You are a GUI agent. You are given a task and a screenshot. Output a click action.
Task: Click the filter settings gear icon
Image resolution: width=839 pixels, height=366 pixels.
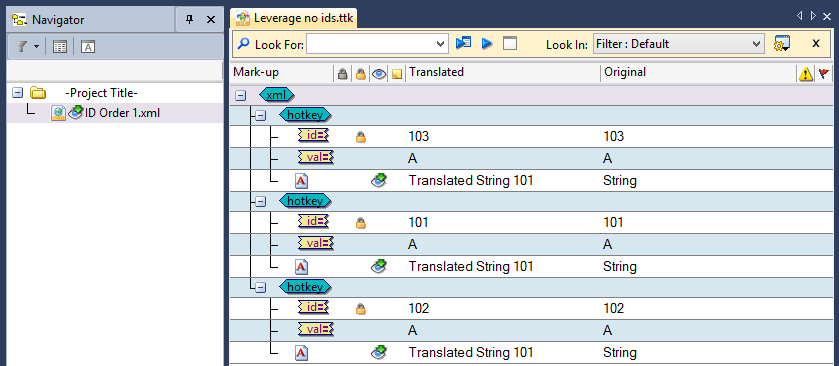point(782,44)
